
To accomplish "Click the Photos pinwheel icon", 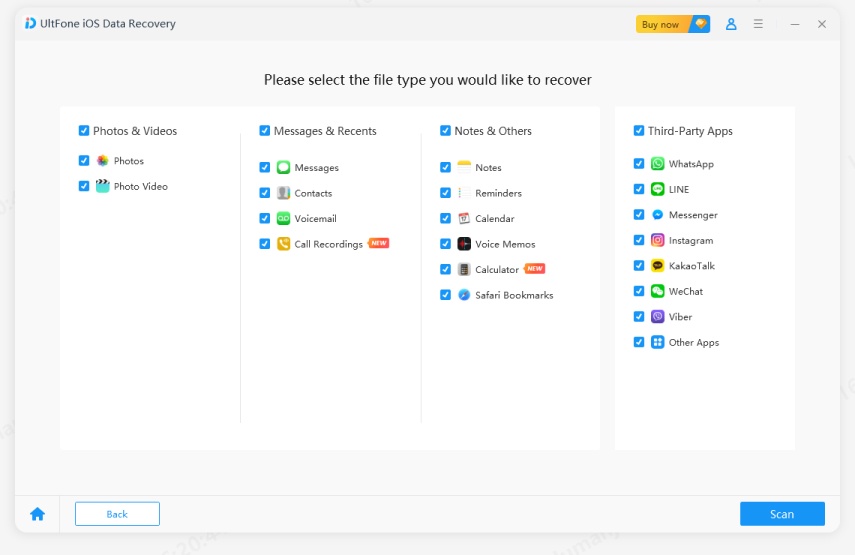I will tap(102, 161).
